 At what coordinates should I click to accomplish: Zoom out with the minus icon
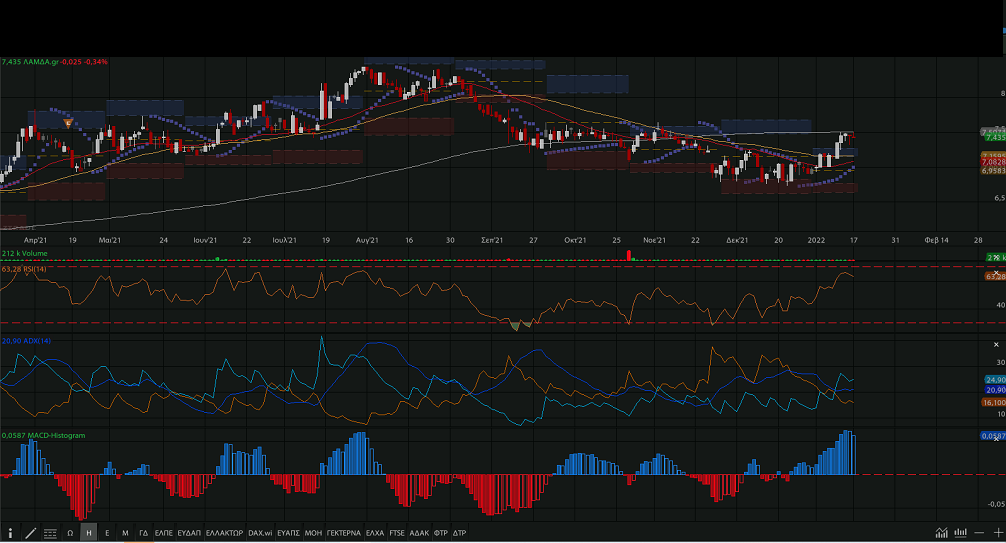click(x=980, y=533)
